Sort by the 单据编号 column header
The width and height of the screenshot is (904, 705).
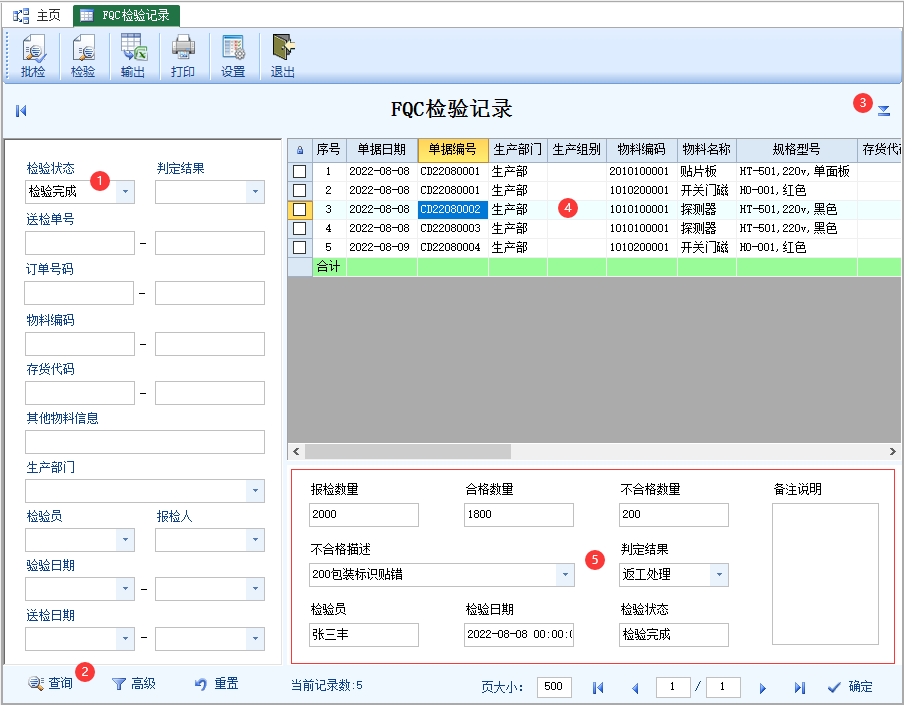453,150
